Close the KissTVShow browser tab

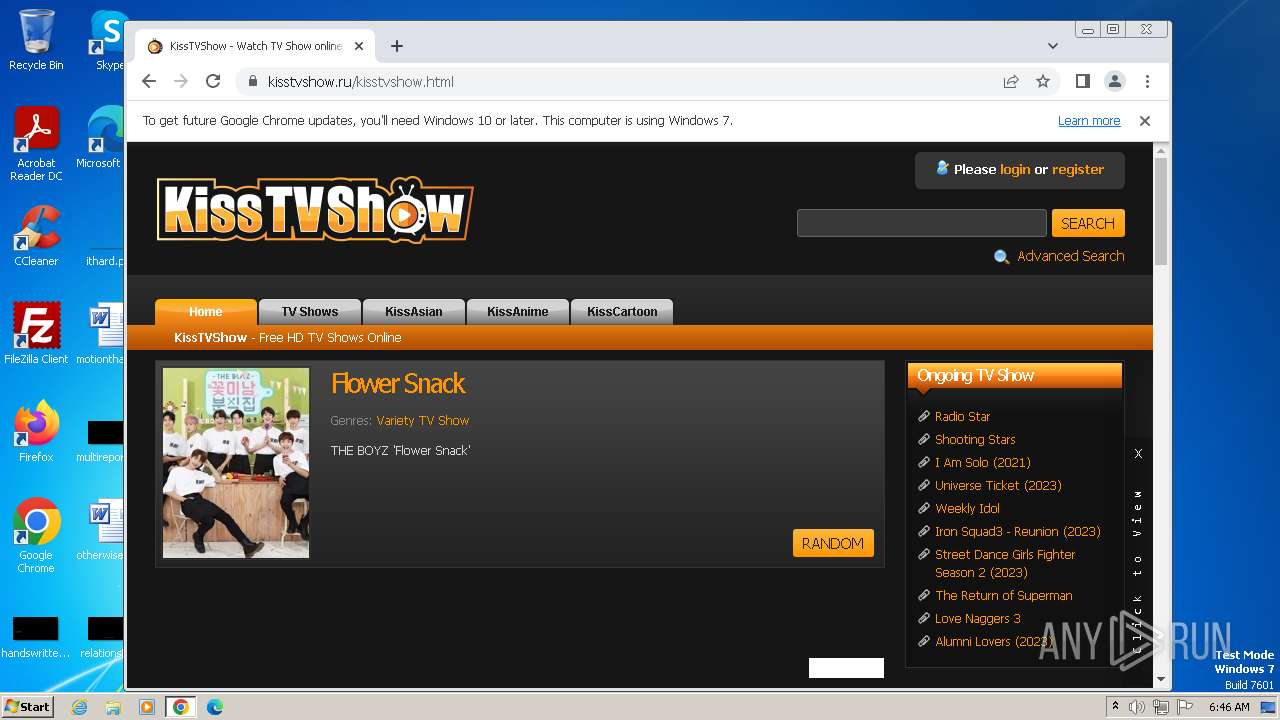(359, 46)
